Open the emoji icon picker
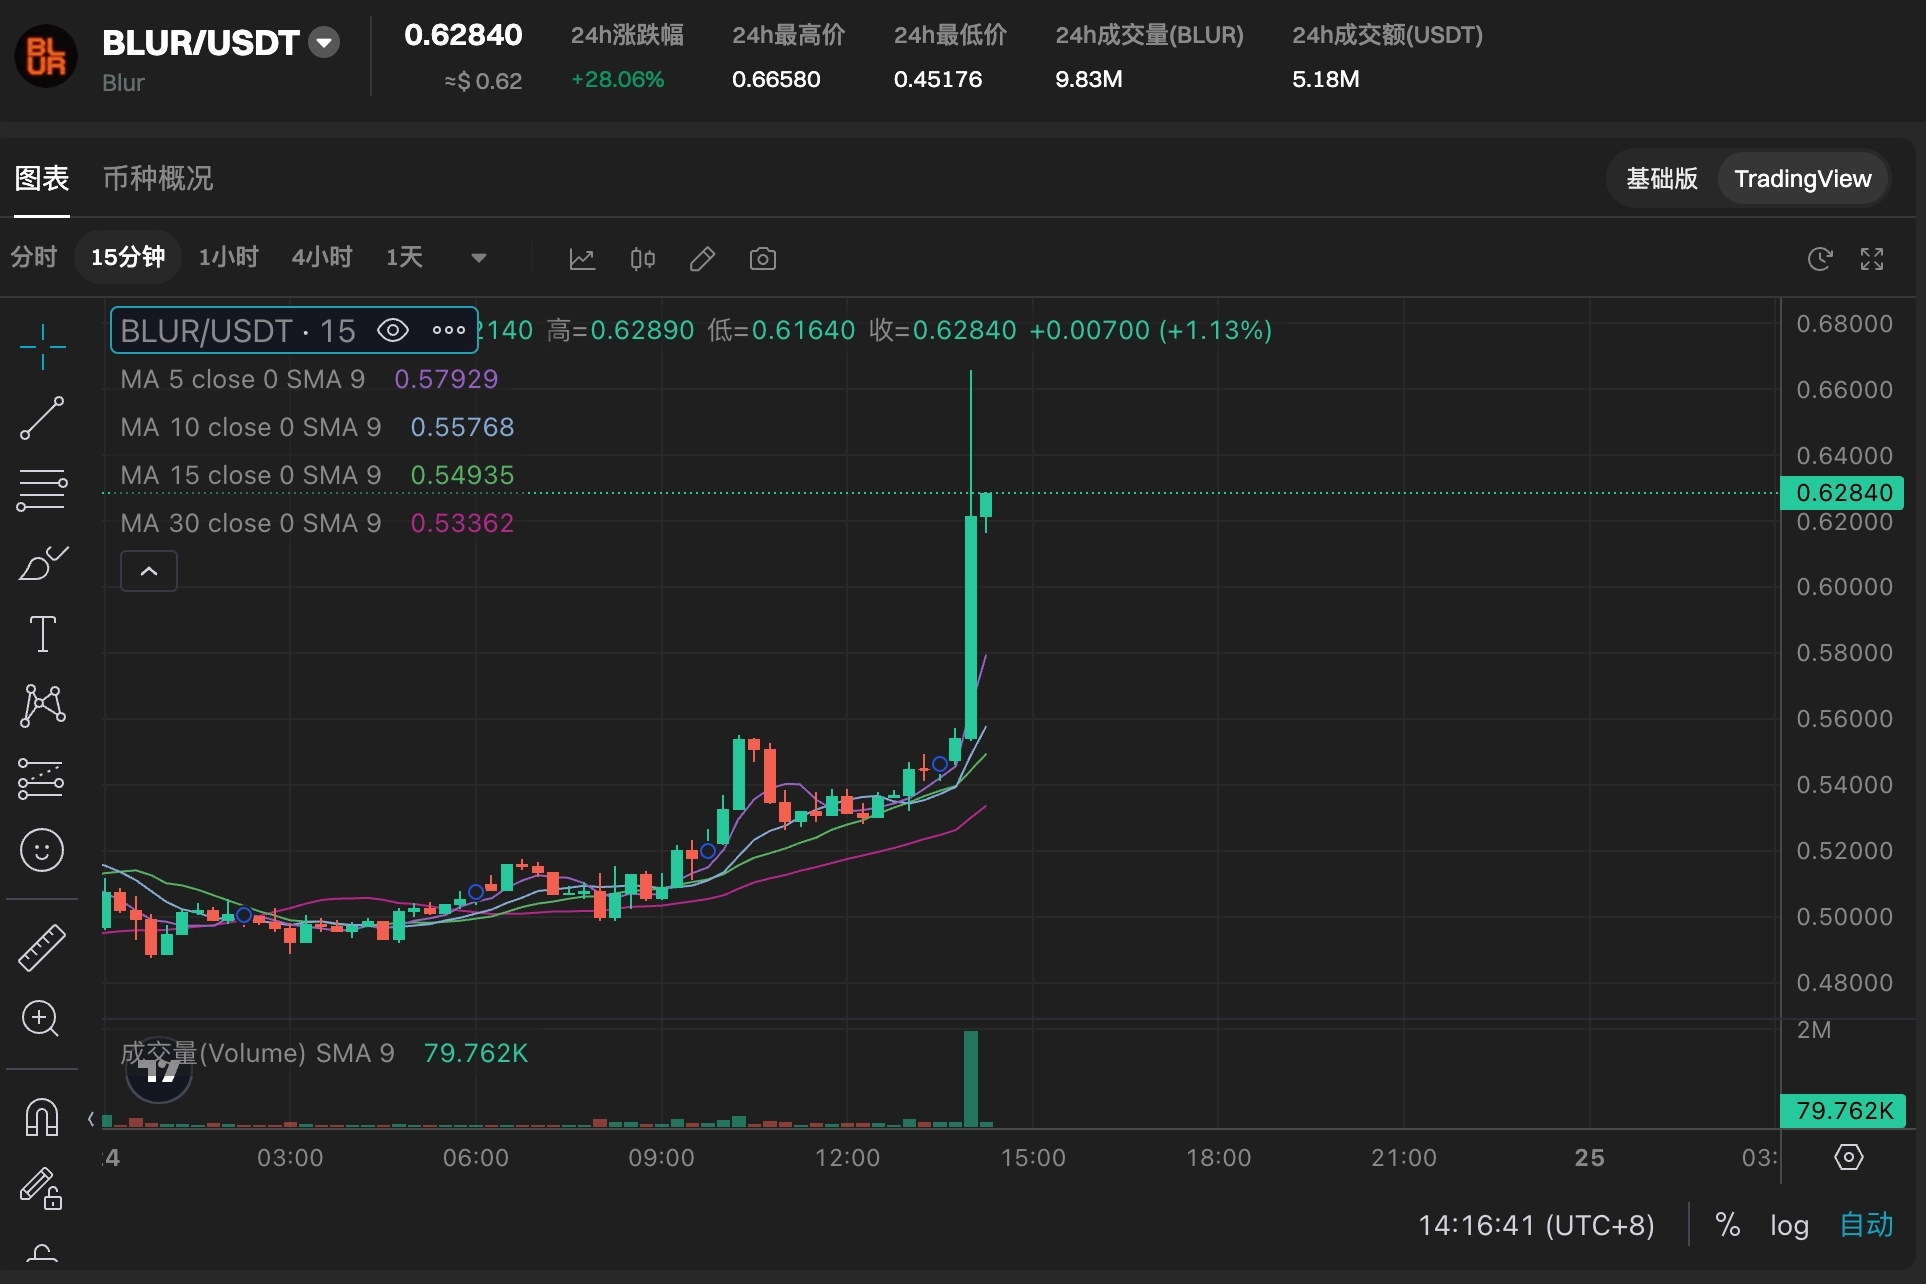This screenshot has width=1926, height=1284. 42,850
